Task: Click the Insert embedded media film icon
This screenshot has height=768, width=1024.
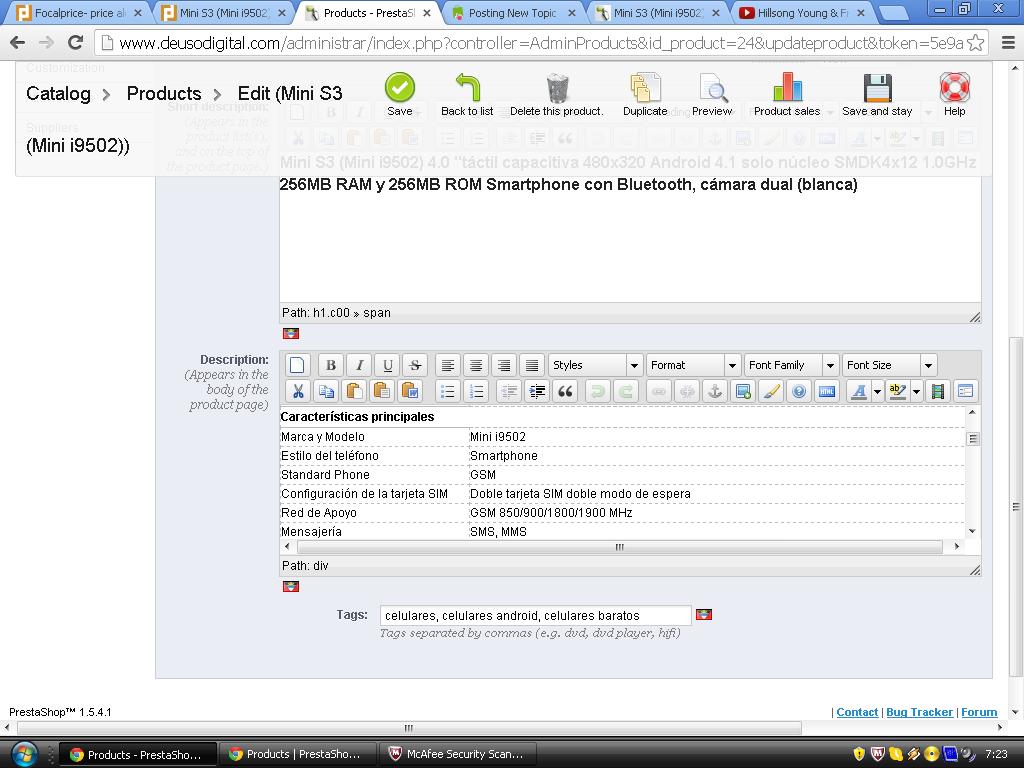Action: click(938, 392)
